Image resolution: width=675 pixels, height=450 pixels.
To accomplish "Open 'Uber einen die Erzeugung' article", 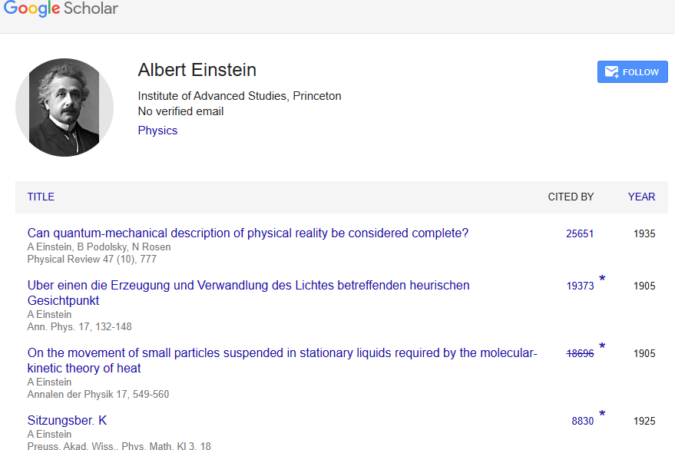I will point(248,293).
